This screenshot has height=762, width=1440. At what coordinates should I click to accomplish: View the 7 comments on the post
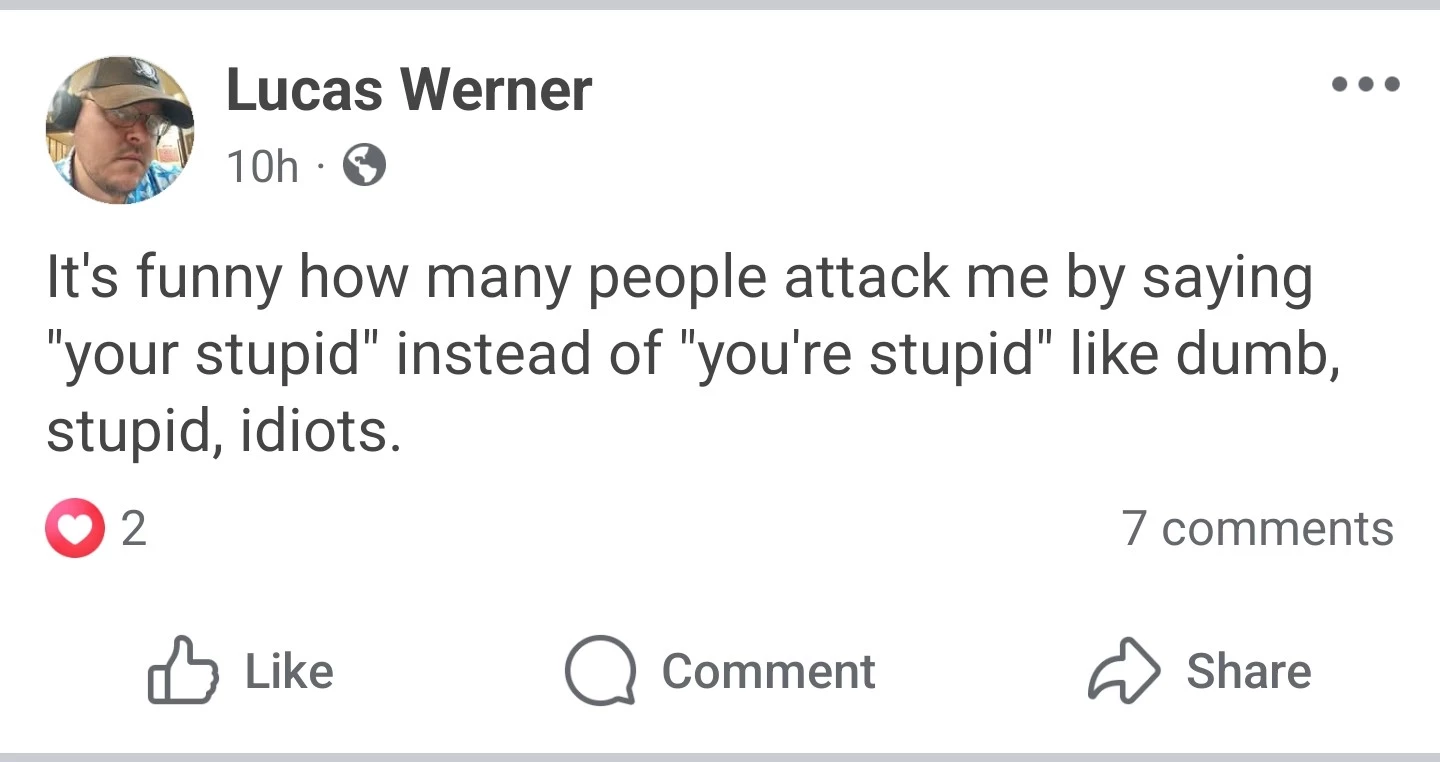pos(1257,528)
